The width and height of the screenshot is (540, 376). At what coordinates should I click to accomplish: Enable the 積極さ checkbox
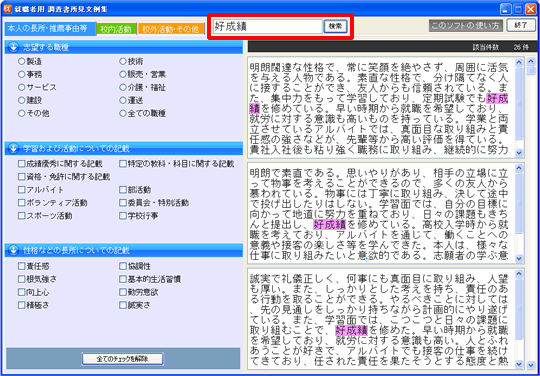(x=22, y=305)
